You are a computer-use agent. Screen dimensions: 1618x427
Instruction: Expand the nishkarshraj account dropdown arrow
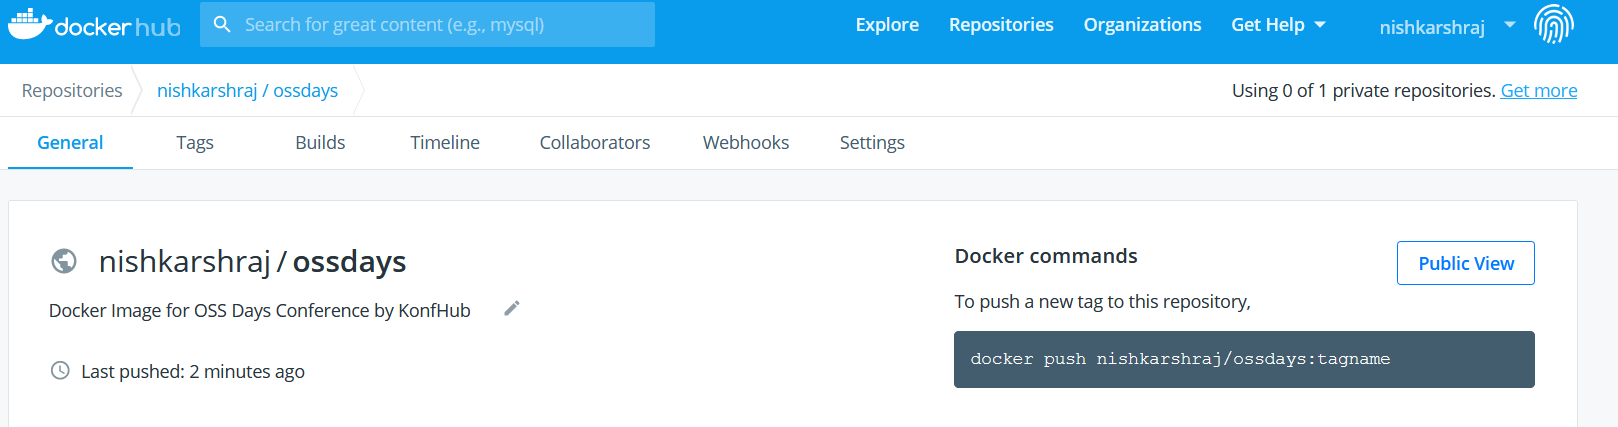[1510, 25]
